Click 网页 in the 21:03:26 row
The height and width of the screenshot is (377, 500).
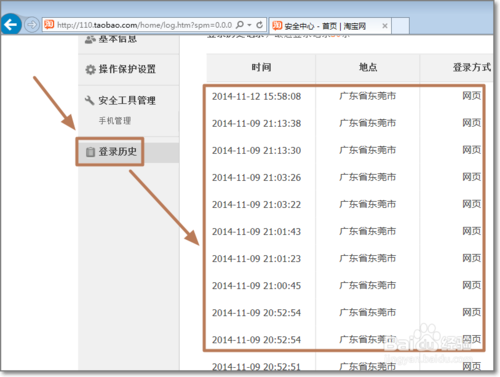click(x=472, y=177)
